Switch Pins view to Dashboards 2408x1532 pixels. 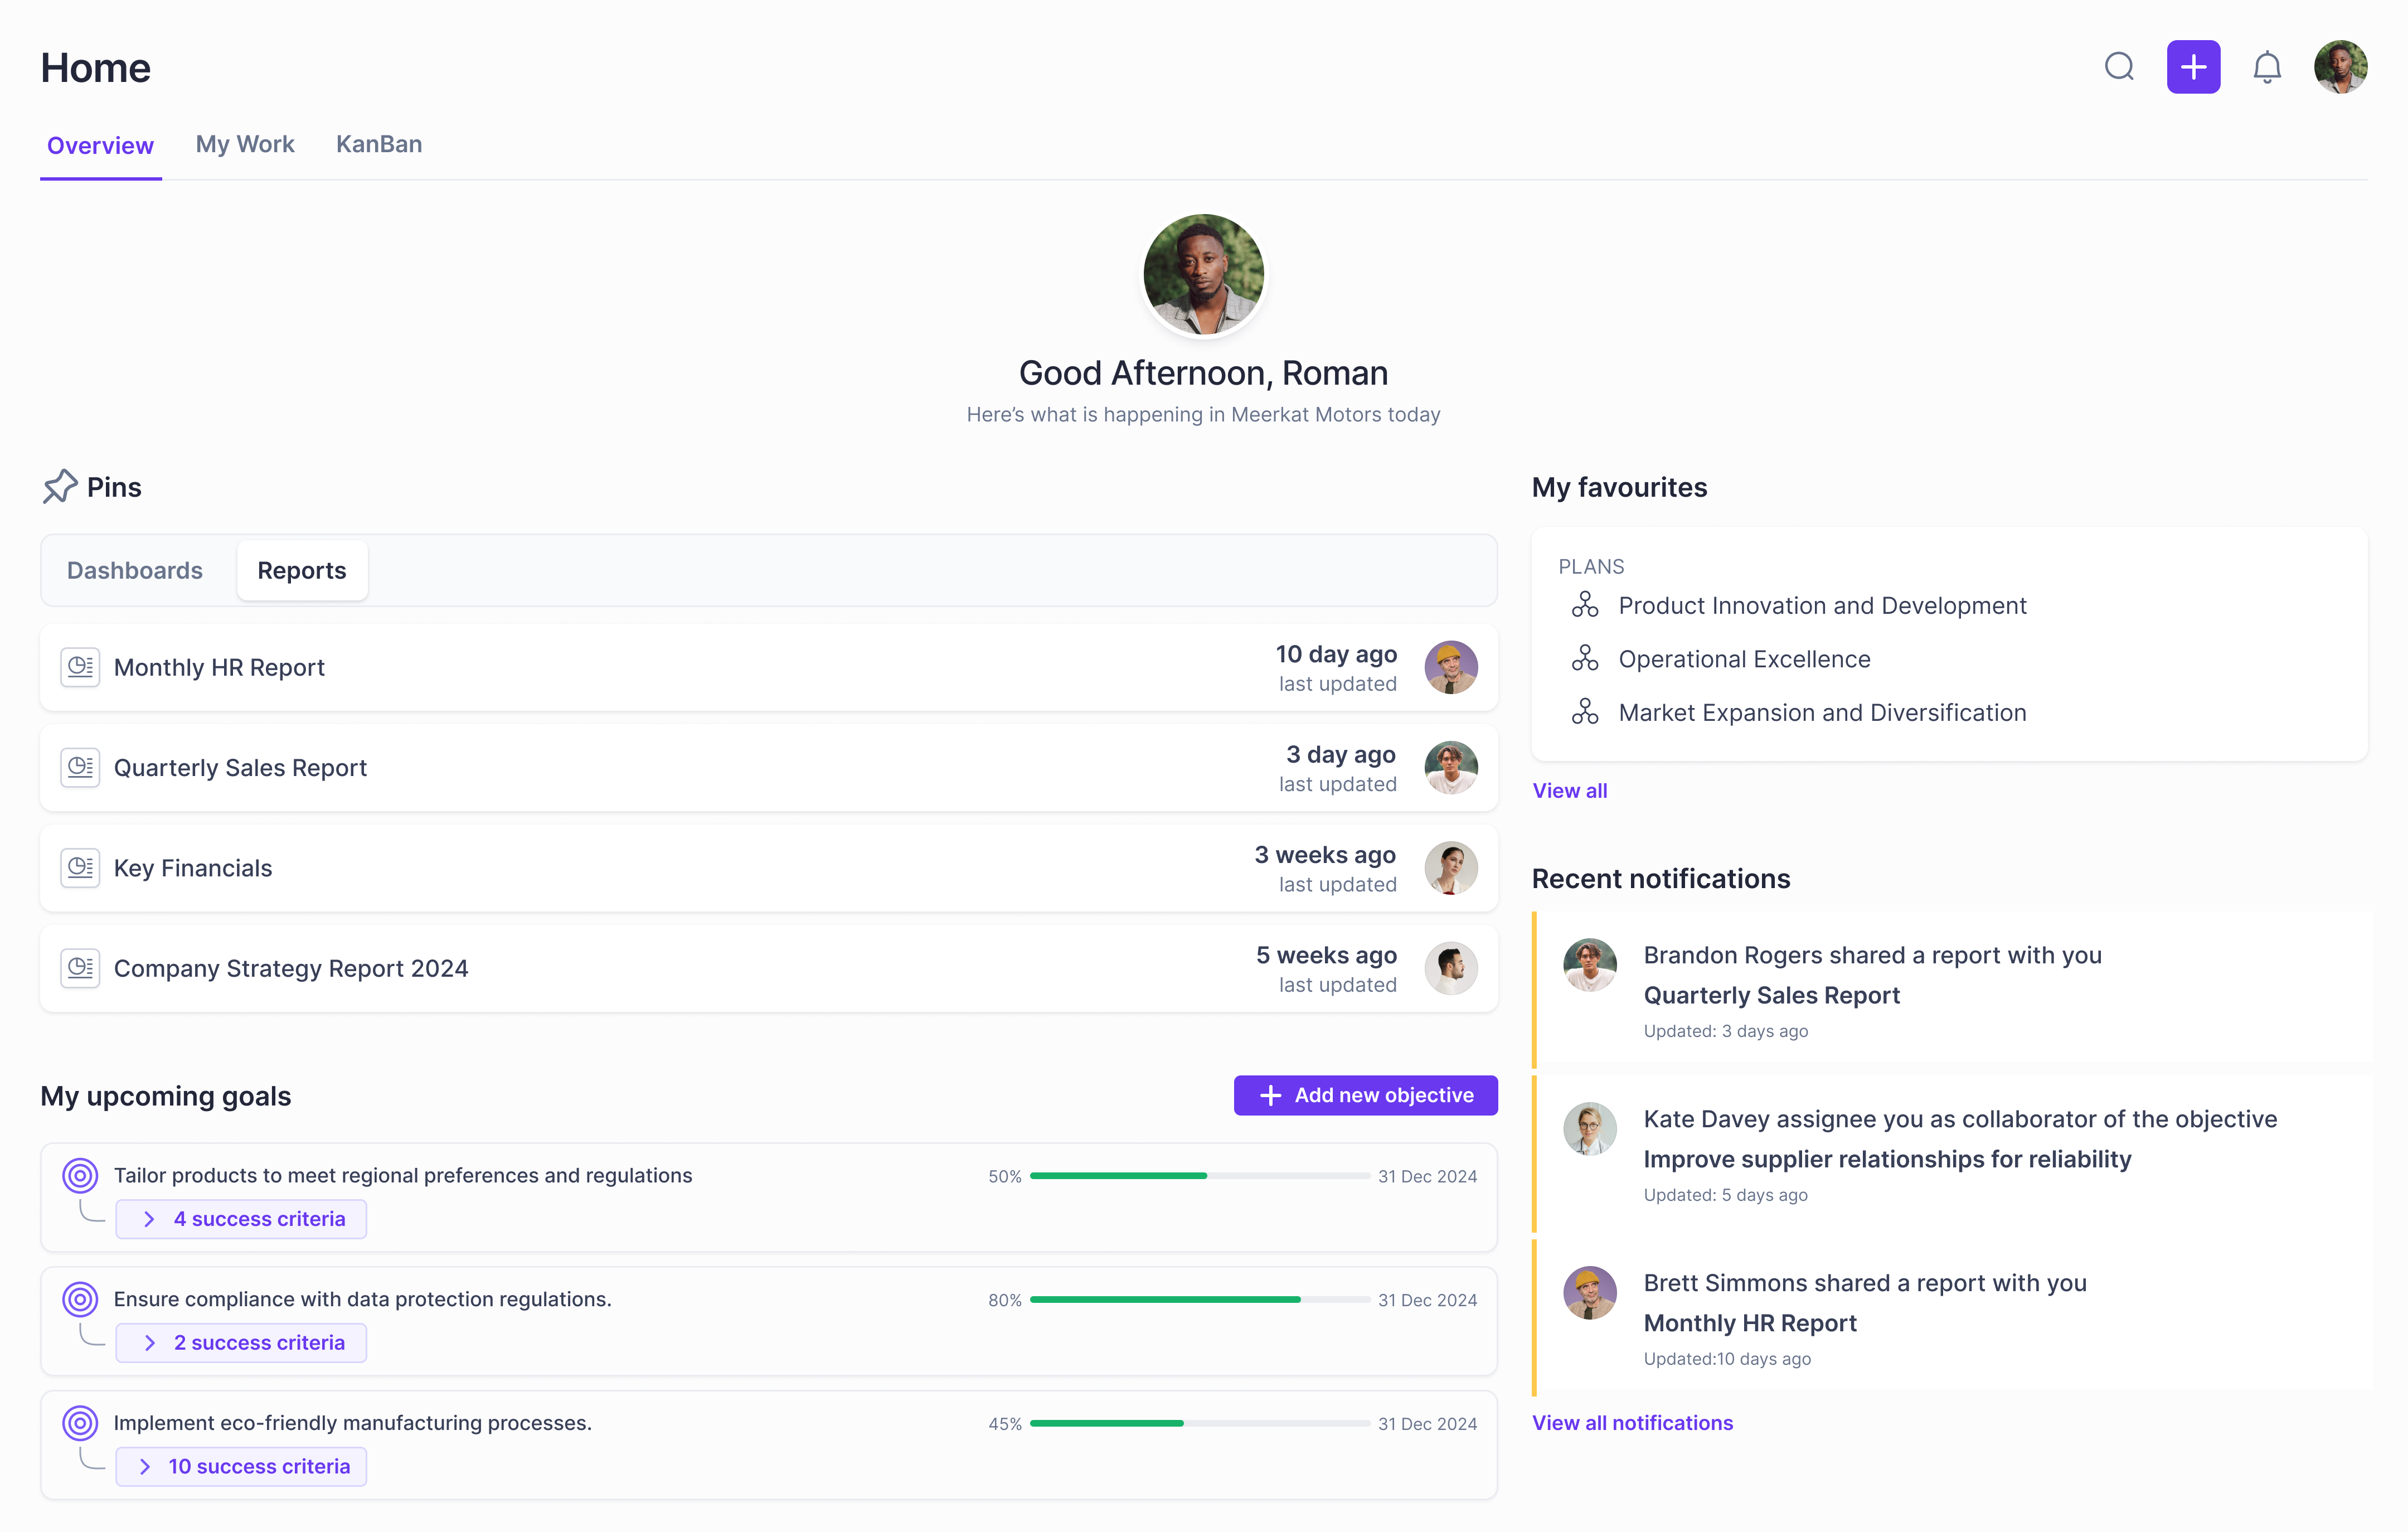coord(135,570)
